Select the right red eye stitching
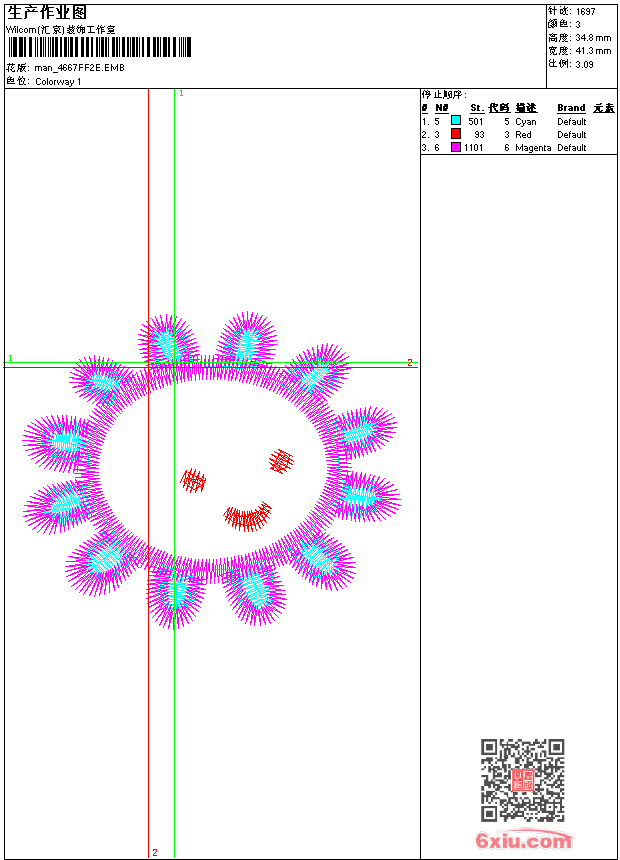Screen dimensions: 620x860 [x=281, y=461]
